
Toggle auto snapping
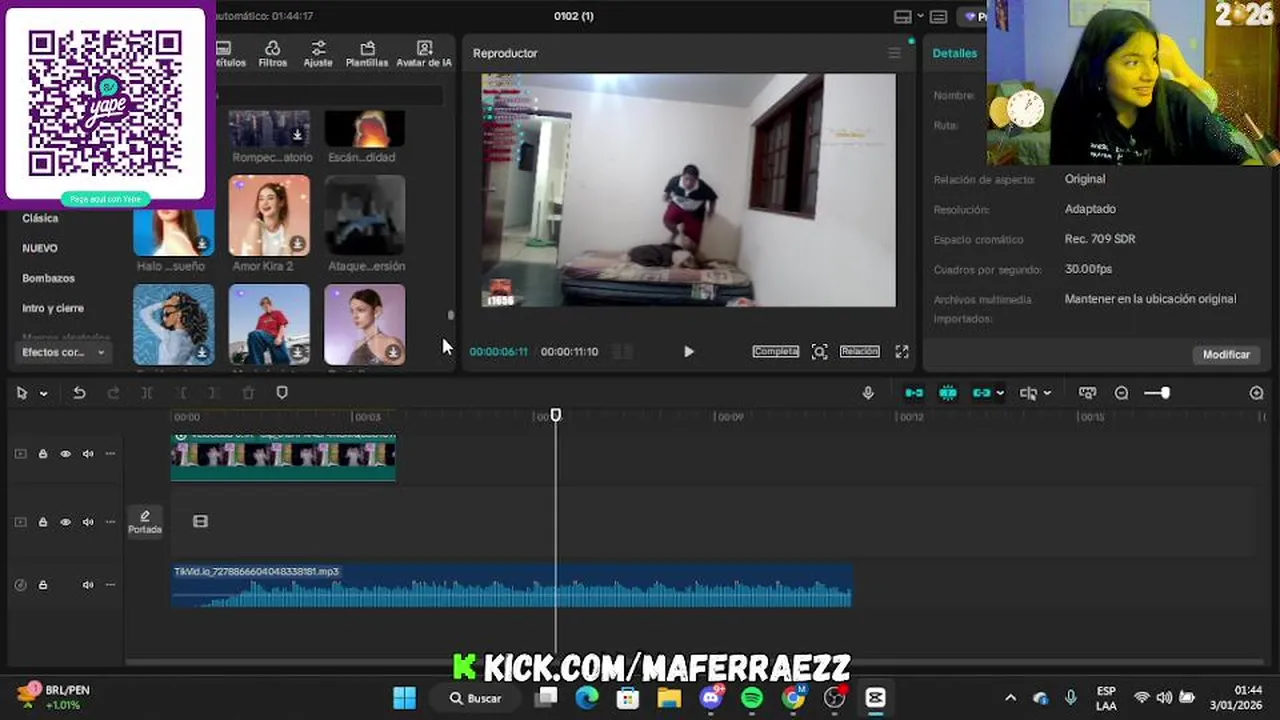coord(948,393)
